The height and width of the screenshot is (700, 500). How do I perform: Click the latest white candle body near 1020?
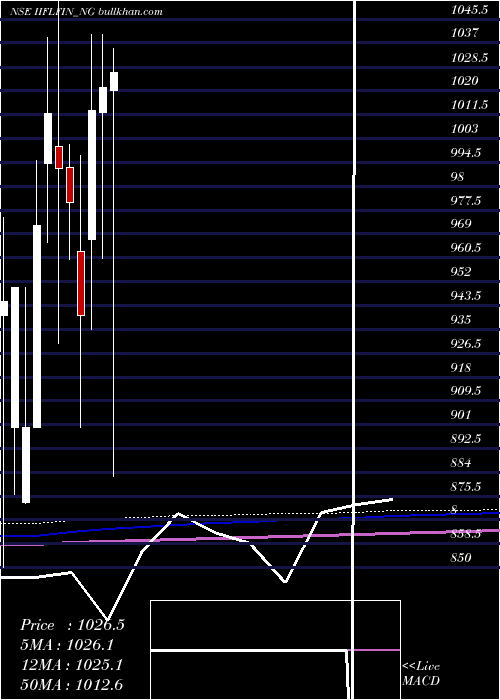point(114,81)
